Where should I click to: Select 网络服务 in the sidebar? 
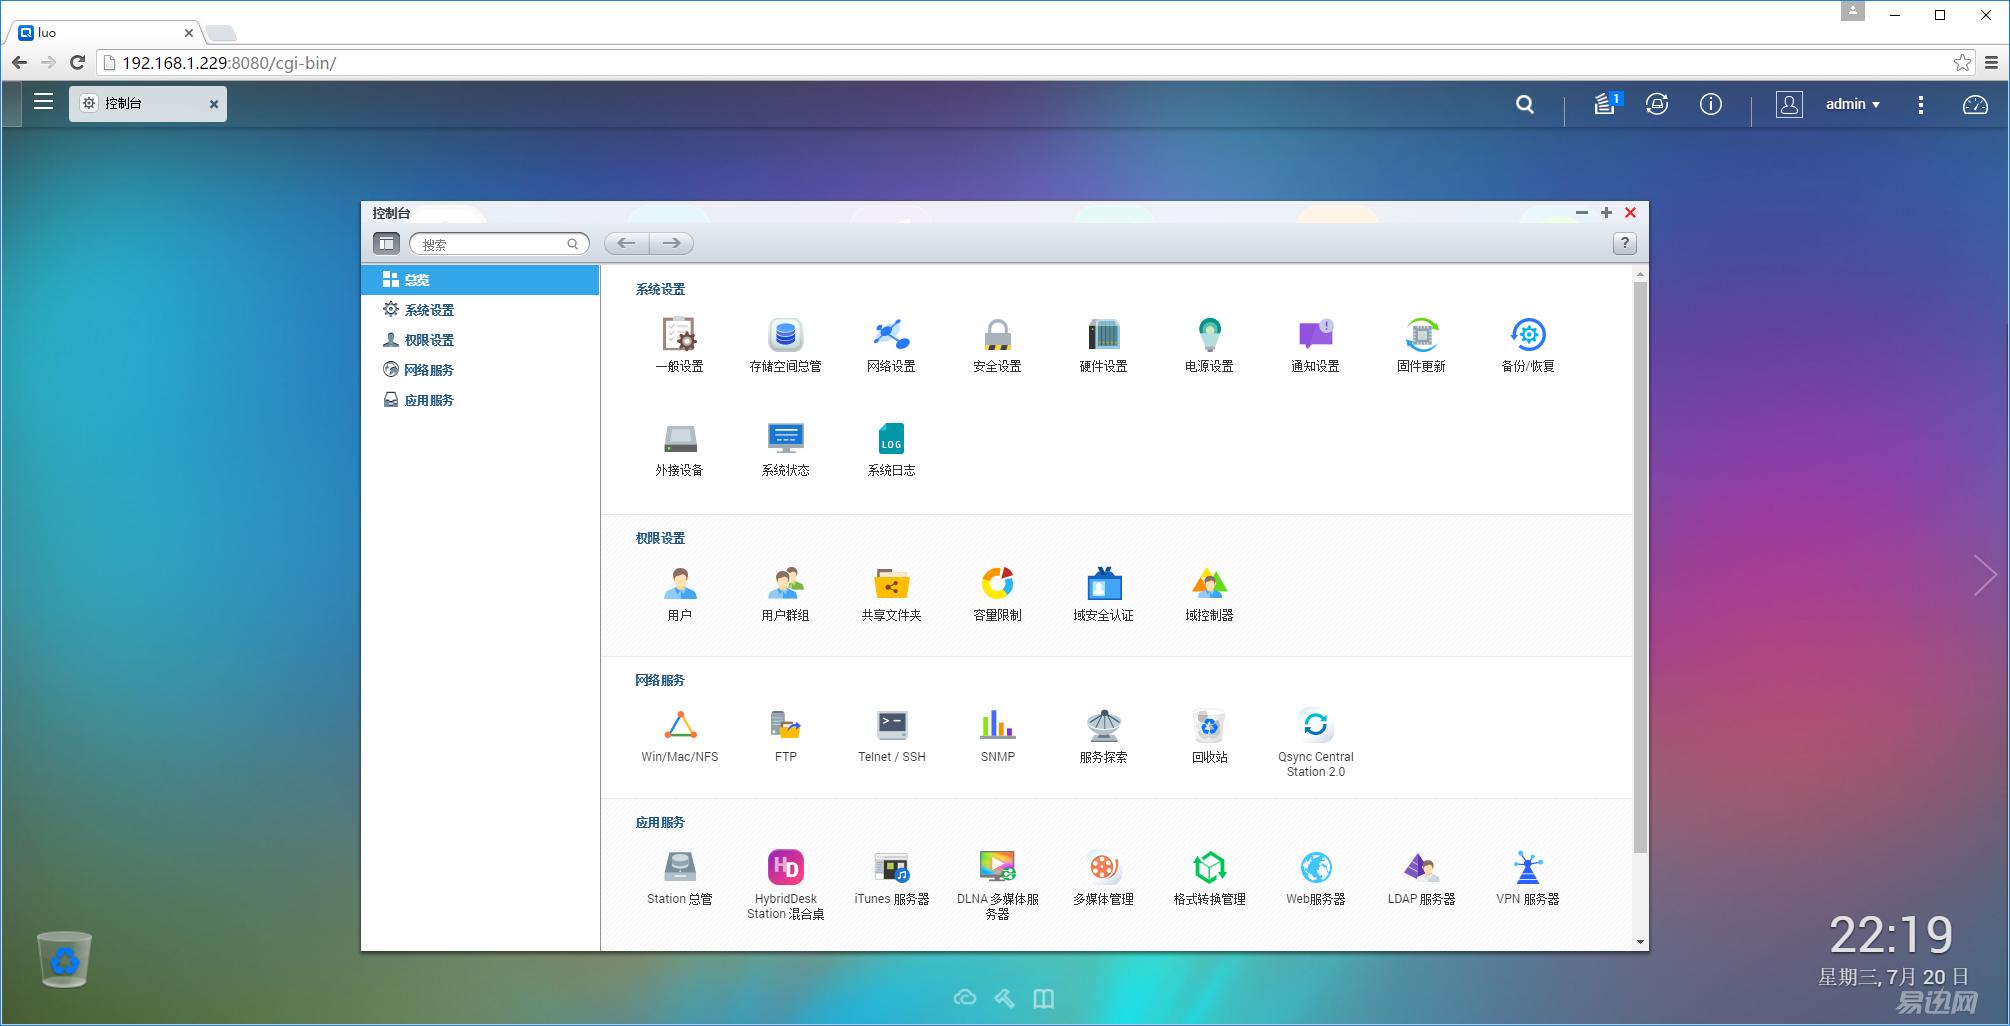480,370
